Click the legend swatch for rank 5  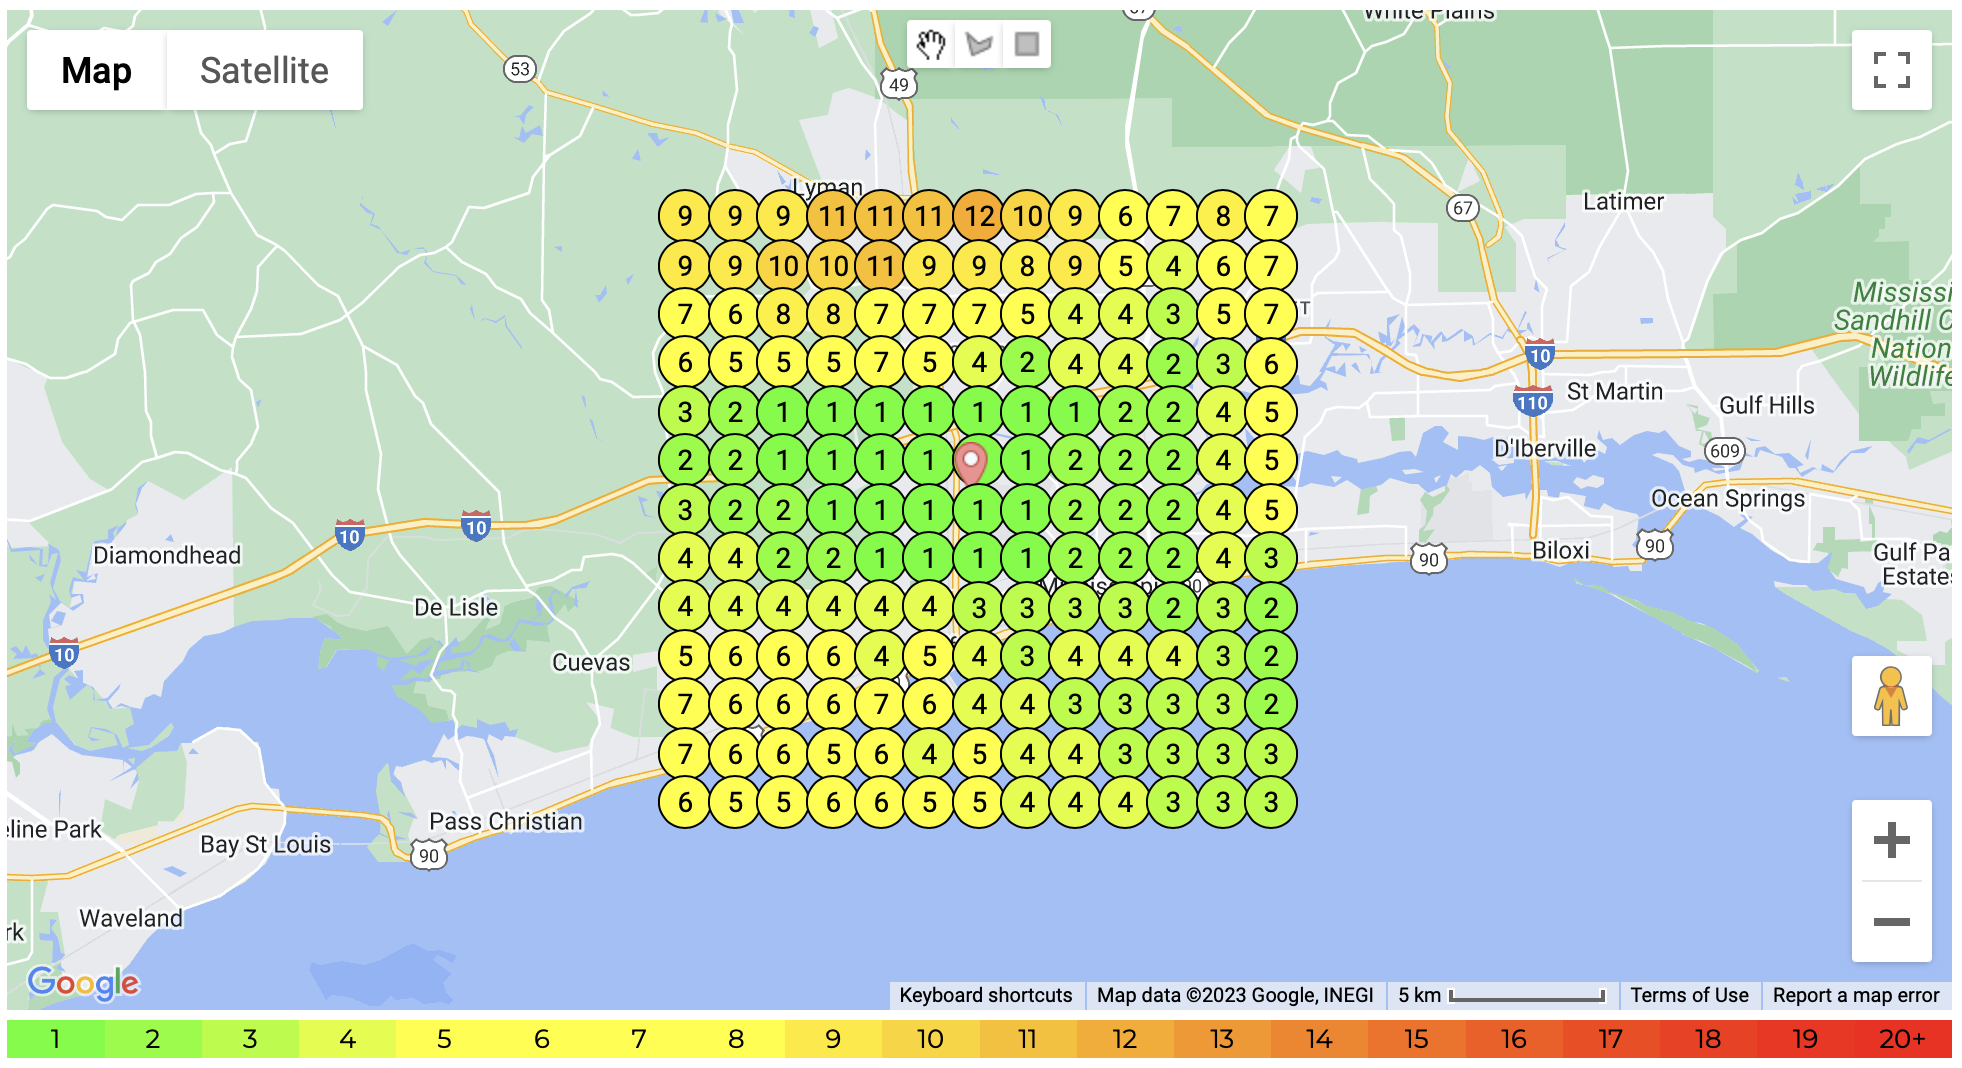click(444, 1039)
